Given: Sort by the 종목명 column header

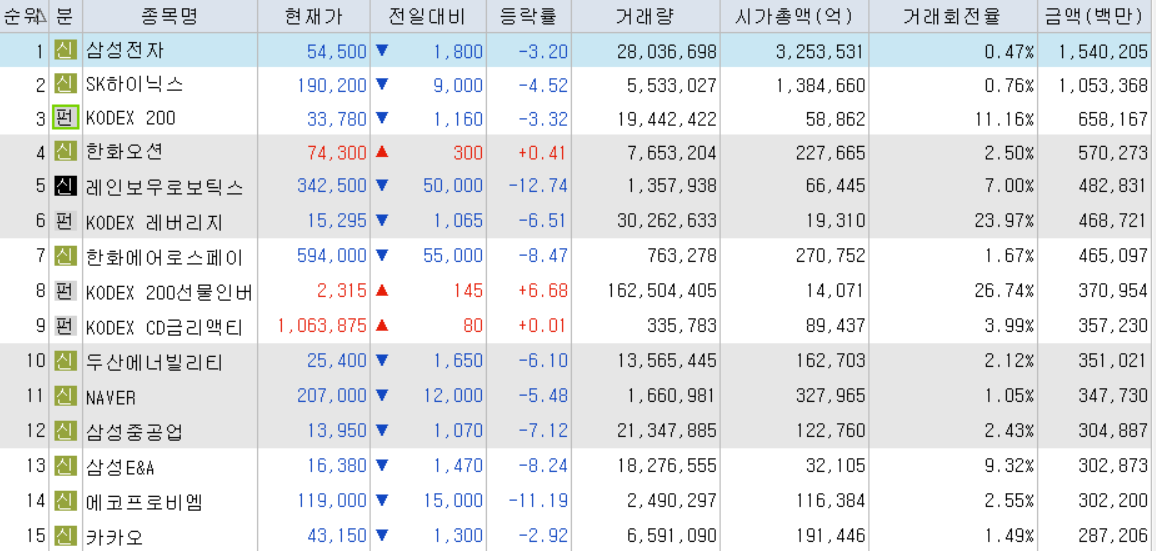Looking at the screenshot, I should (170, 16).
